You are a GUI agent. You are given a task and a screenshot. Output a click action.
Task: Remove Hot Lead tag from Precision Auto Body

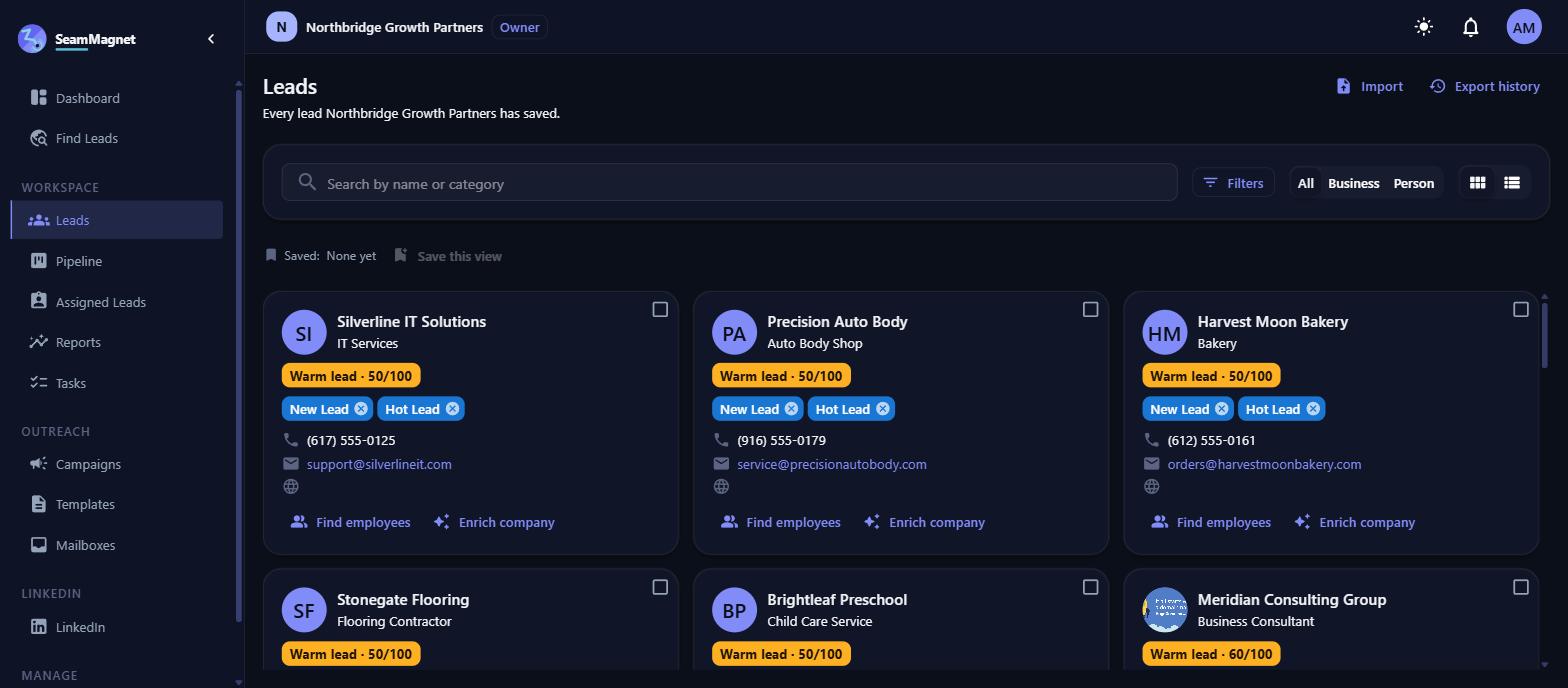(x=883, y=409)
